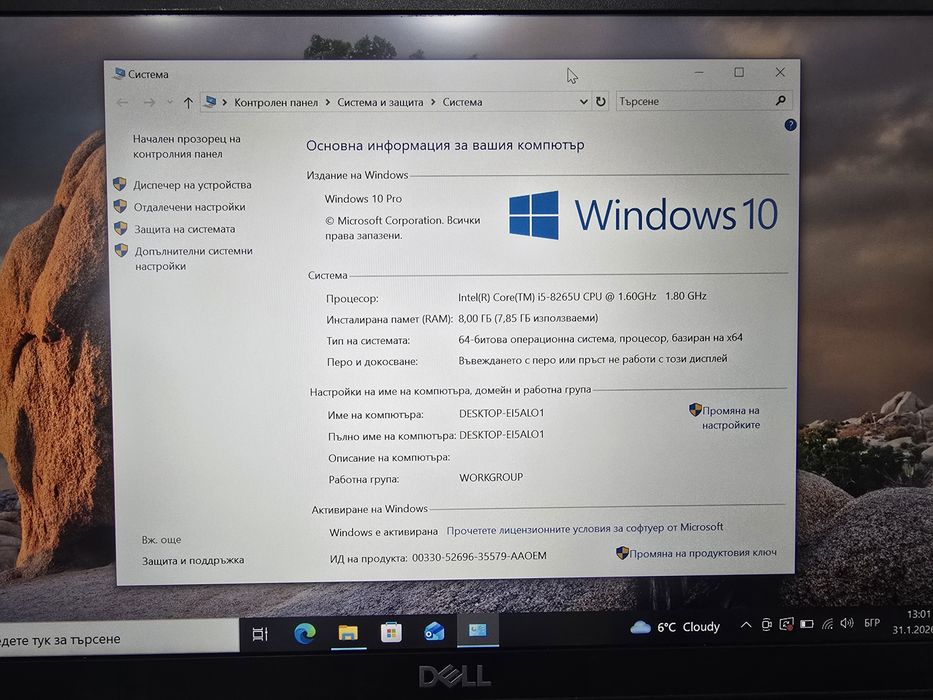The image size is (933, 700).
Task: Click the Forward navigation arrow
Action: click(x=149, y=103)
